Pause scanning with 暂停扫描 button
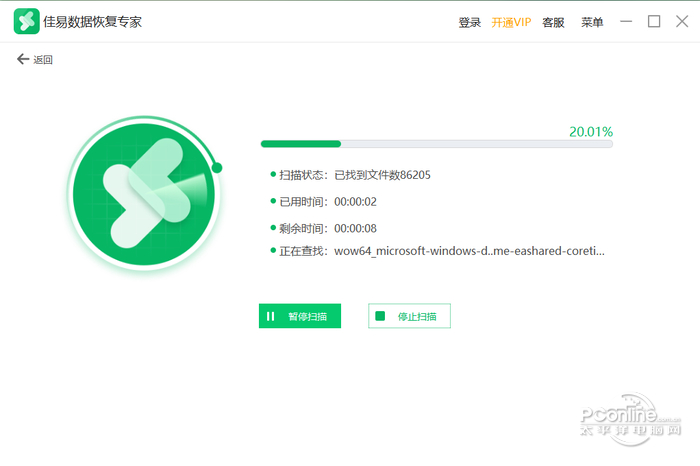The image size is (700, 466). point(300,316)
